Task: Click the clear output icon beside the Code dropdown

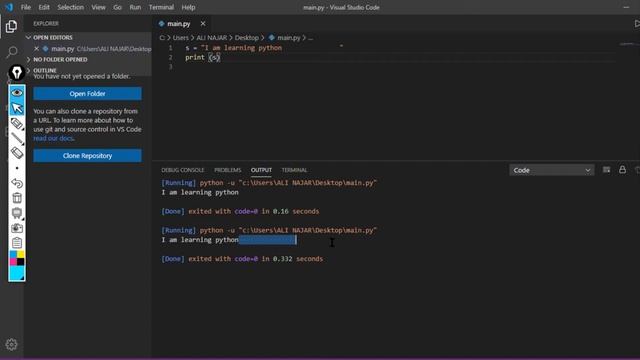Action: point(607,170)
